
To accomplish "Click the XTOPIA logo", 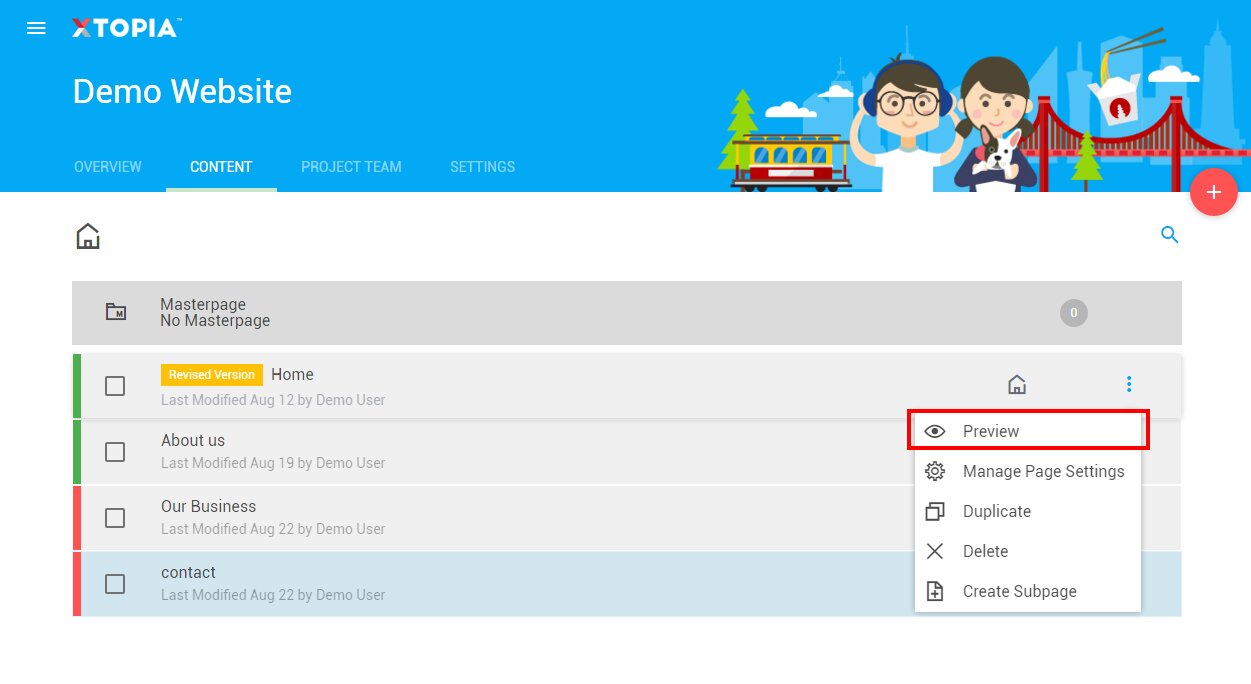I will (125, 28).
